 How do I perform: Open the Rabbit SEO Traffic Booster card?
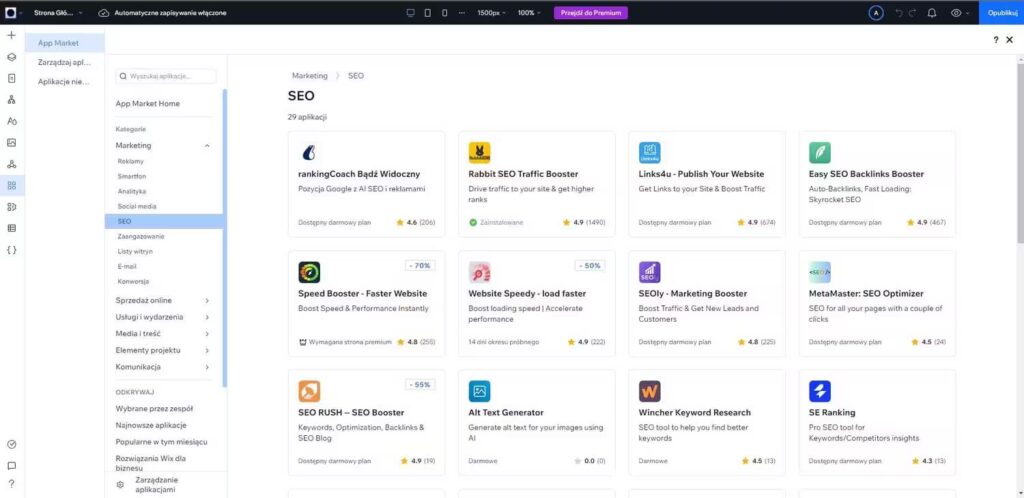(537, 184)
